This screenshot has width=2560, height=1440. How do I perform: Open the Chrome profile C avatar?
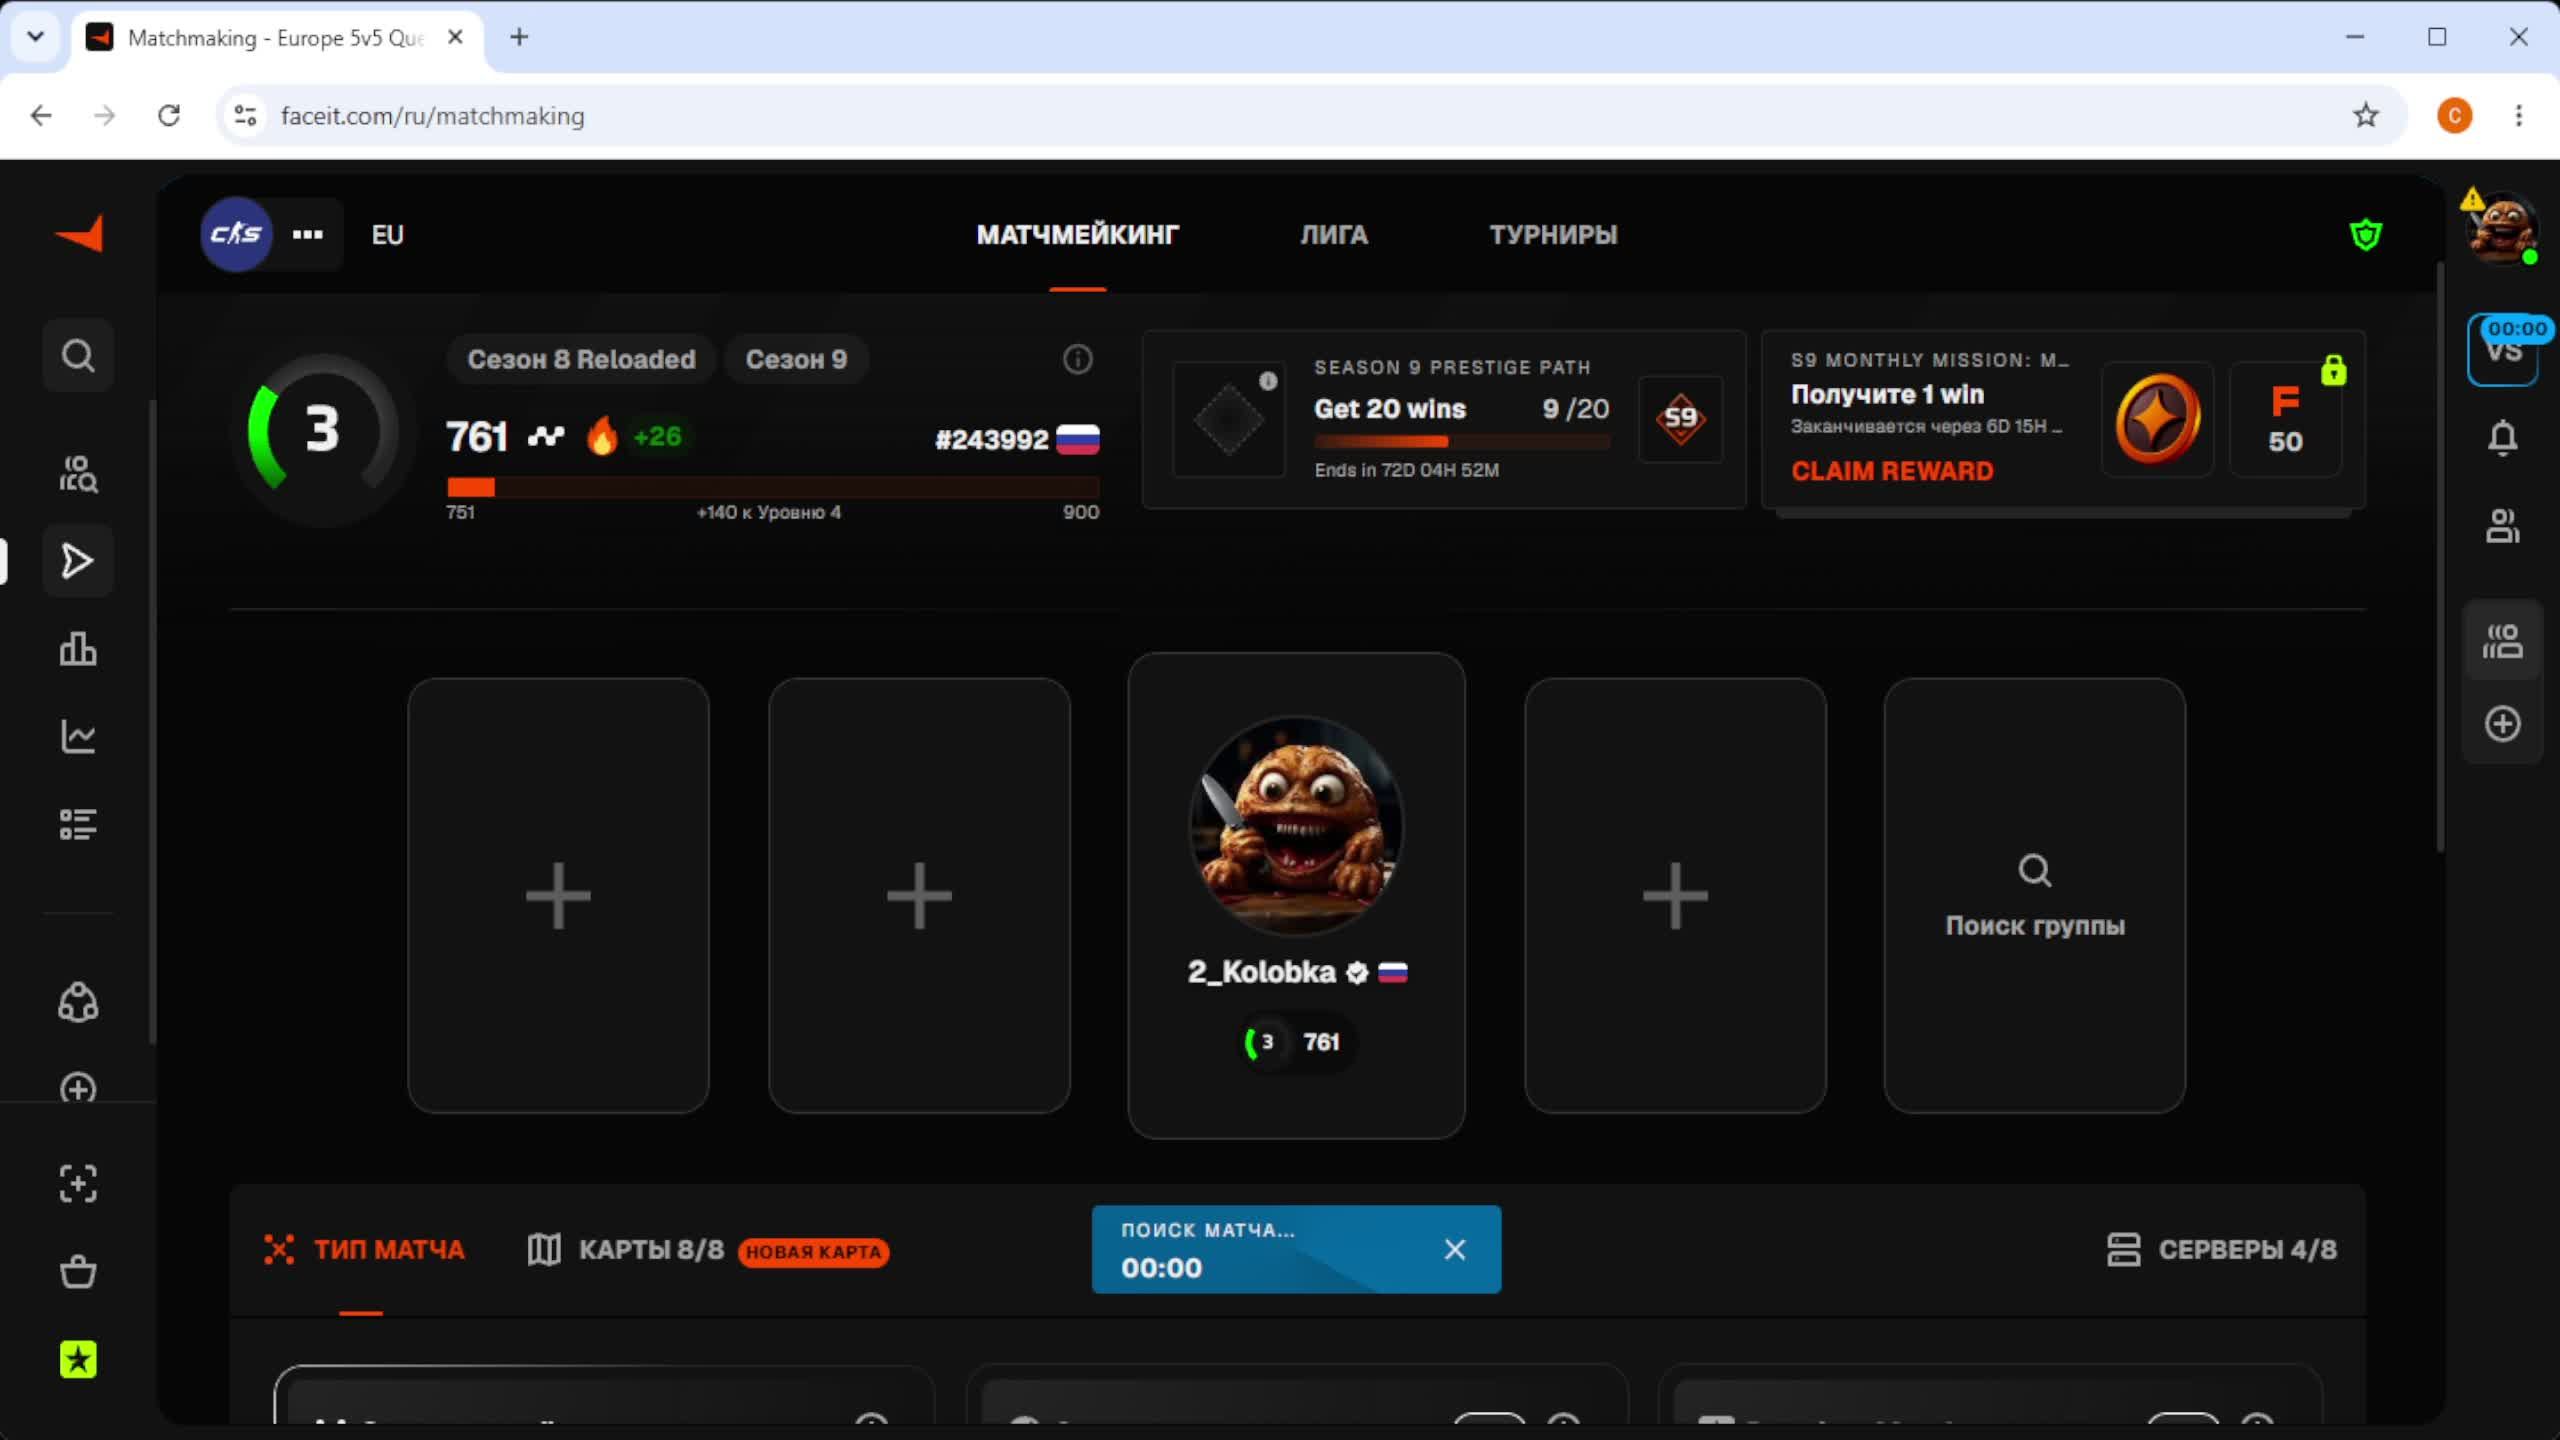pyautogui.click(x=2455, y=116)
